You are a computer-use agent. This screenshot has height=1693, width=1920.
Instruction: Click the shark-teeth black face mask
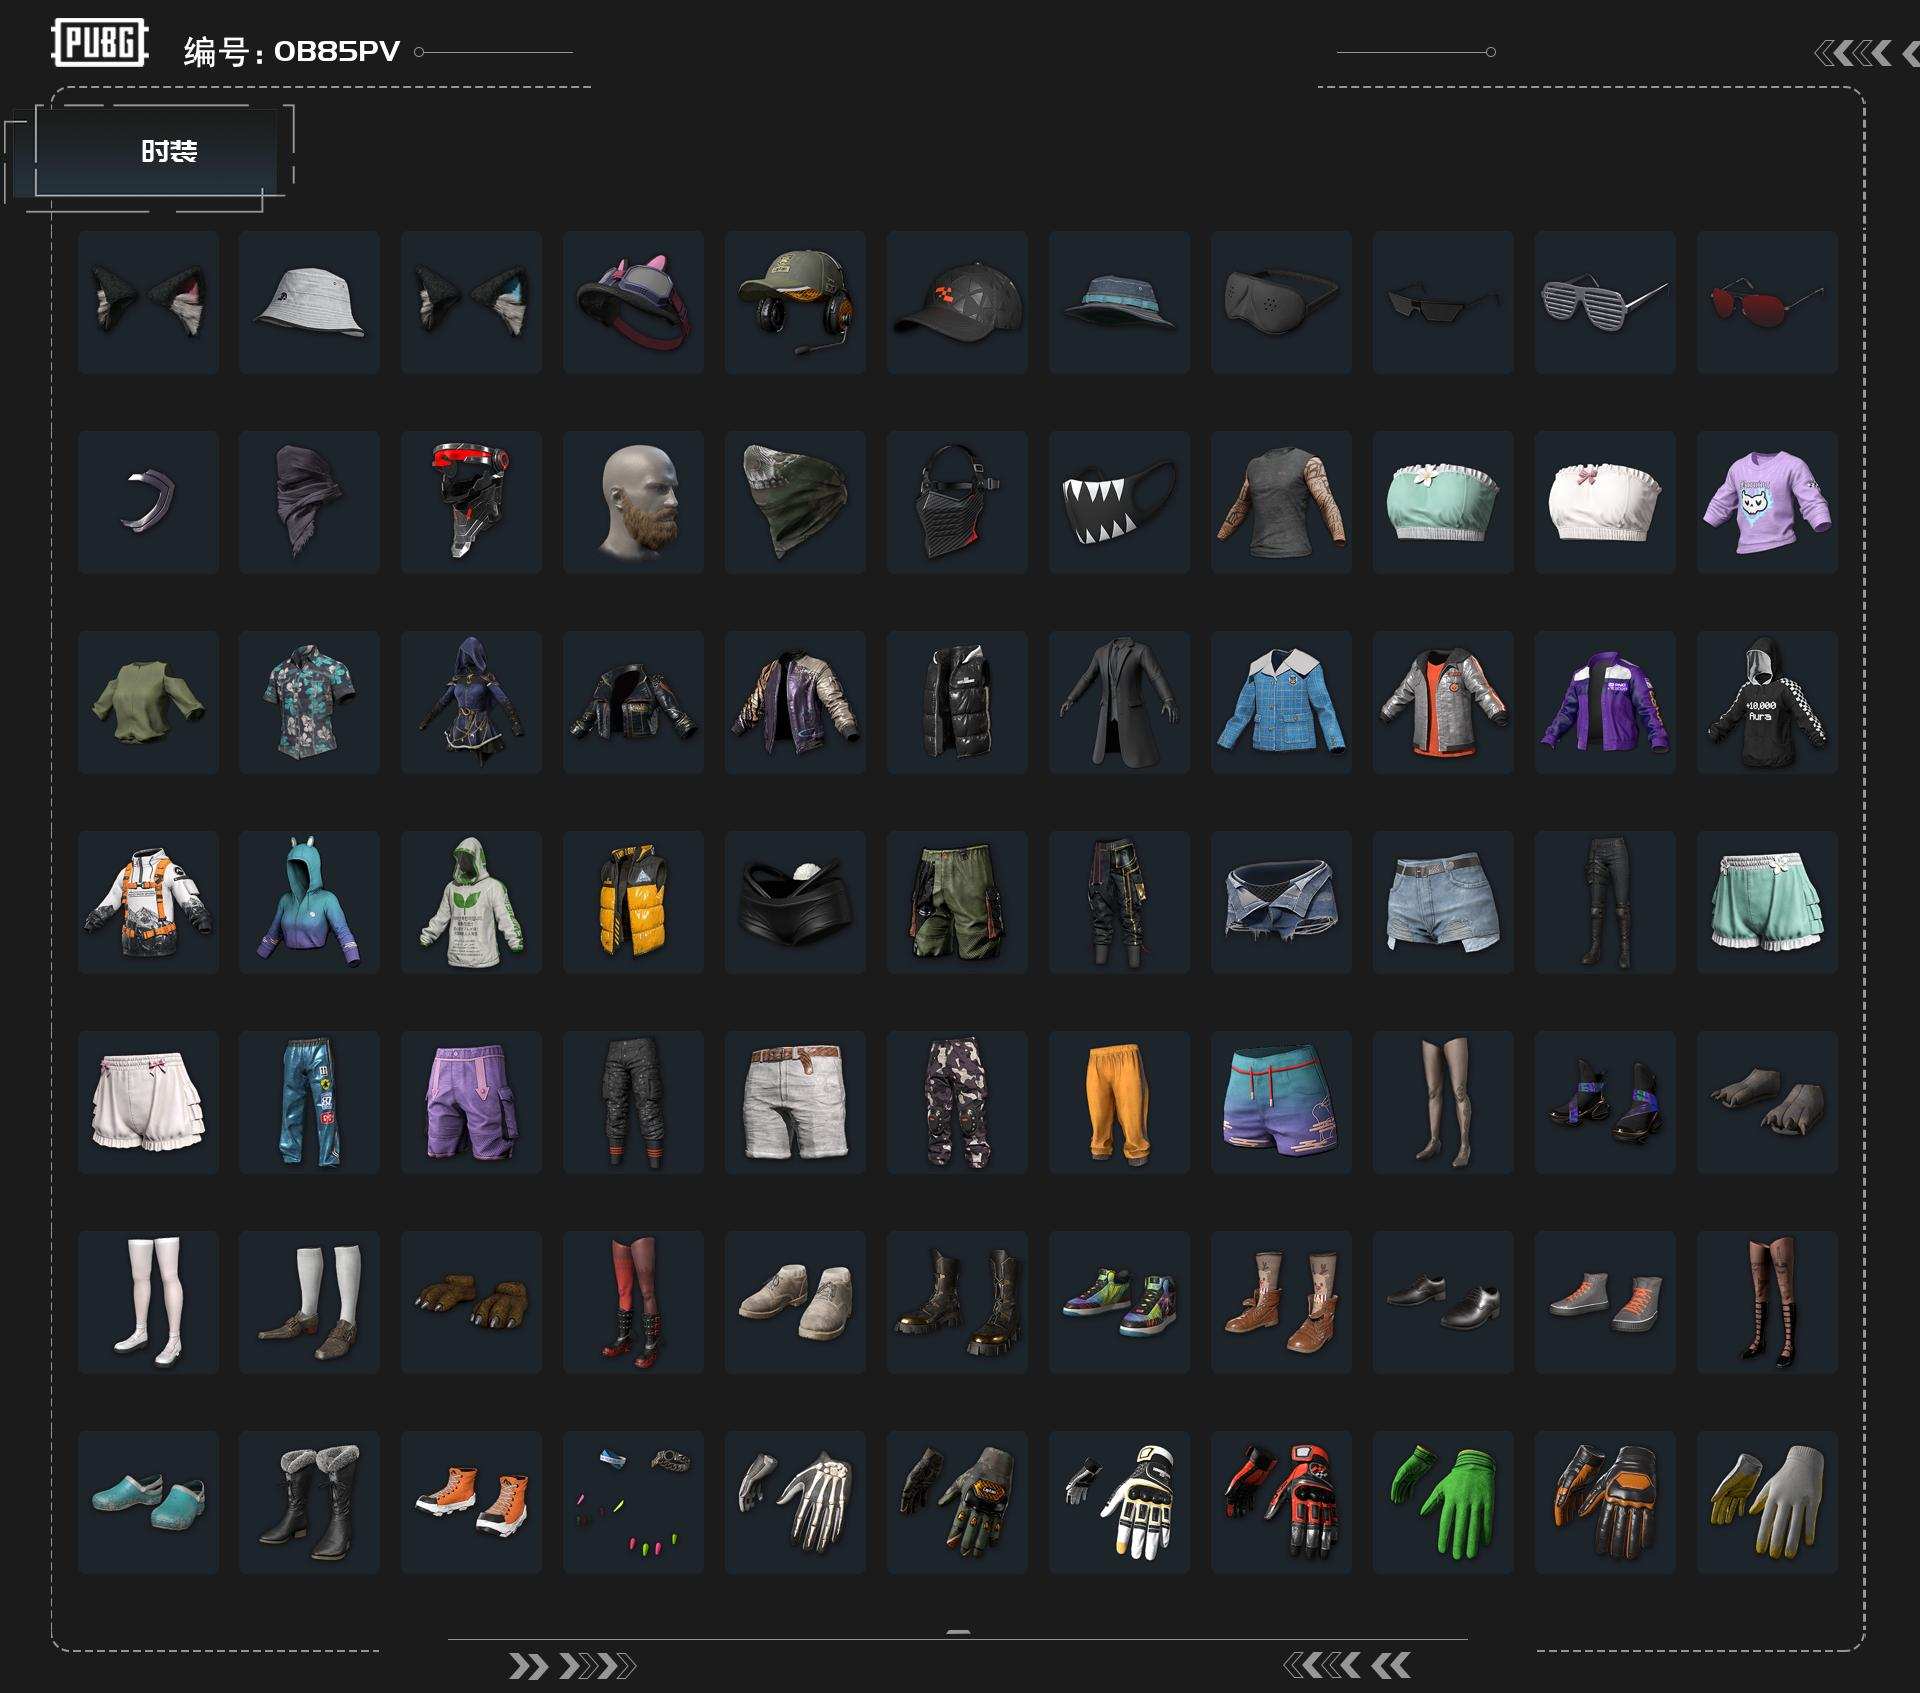tap(1119, 501)
